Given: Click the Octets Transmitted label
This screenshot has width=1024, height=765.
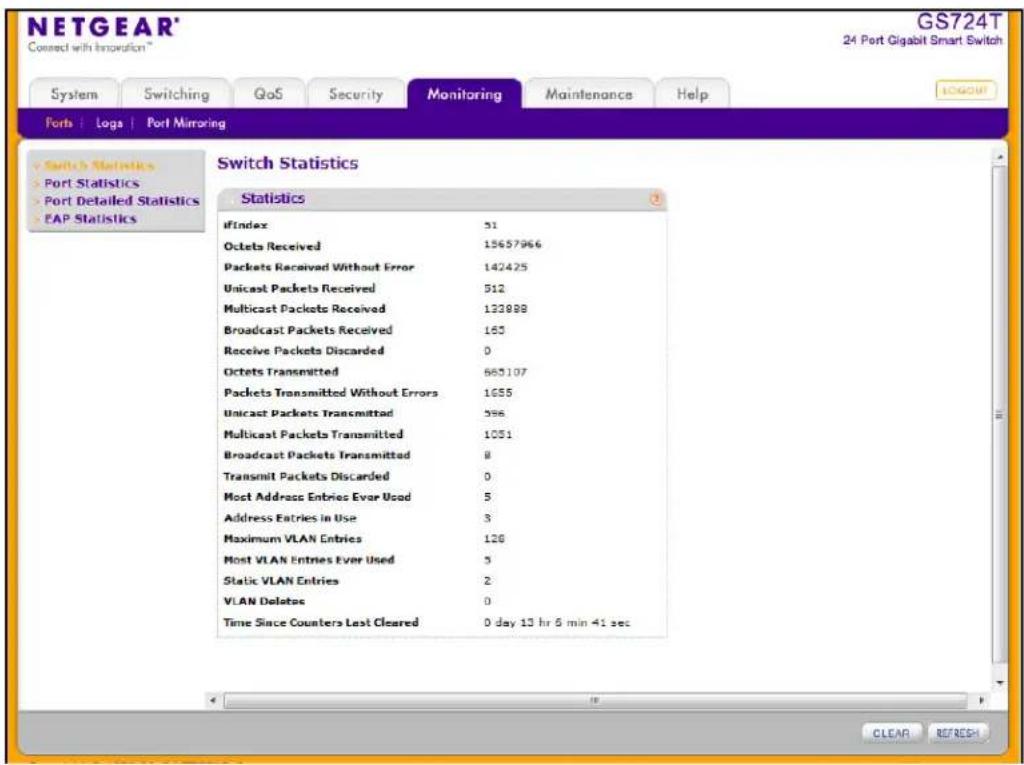Looking at the screenshot, I should tap(281, 372).
